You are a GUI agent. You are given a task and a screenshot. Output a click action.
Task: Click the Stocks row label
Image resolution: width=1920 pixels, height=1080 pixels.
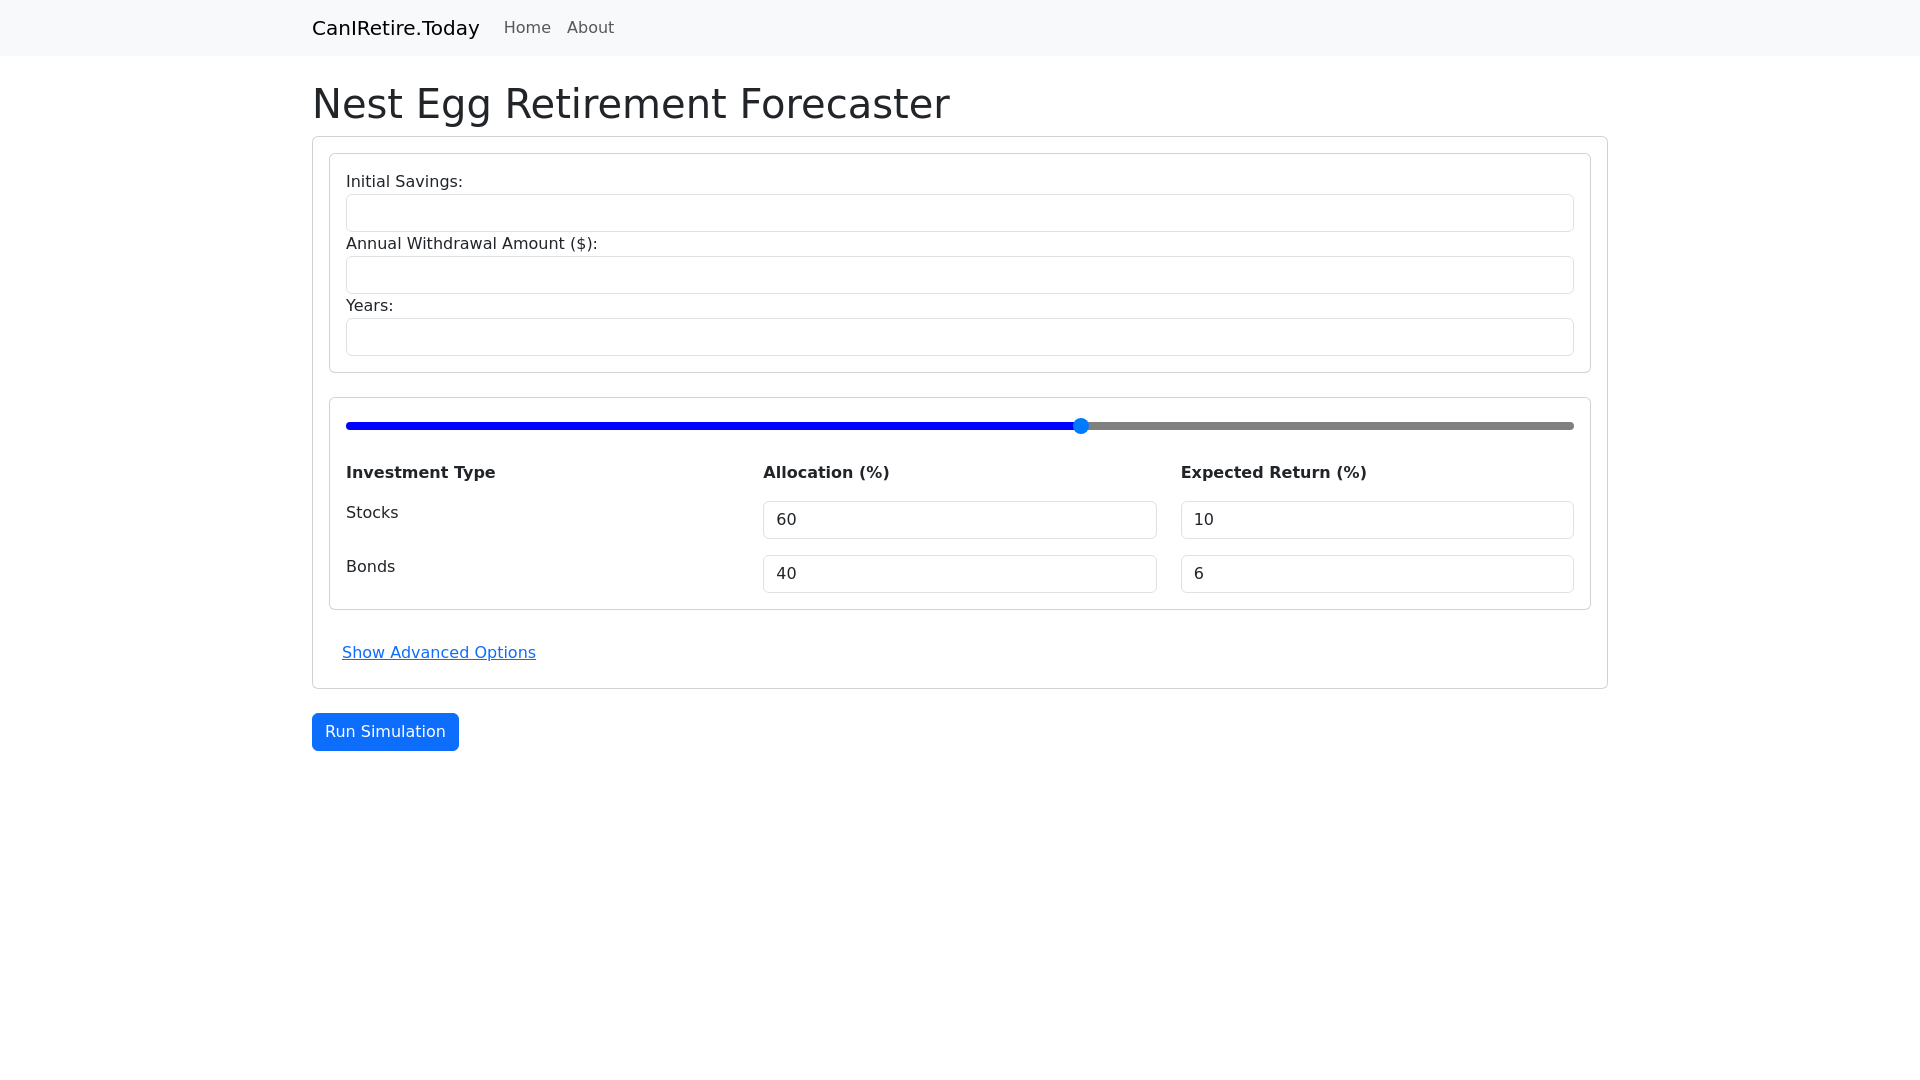(372, 513)
